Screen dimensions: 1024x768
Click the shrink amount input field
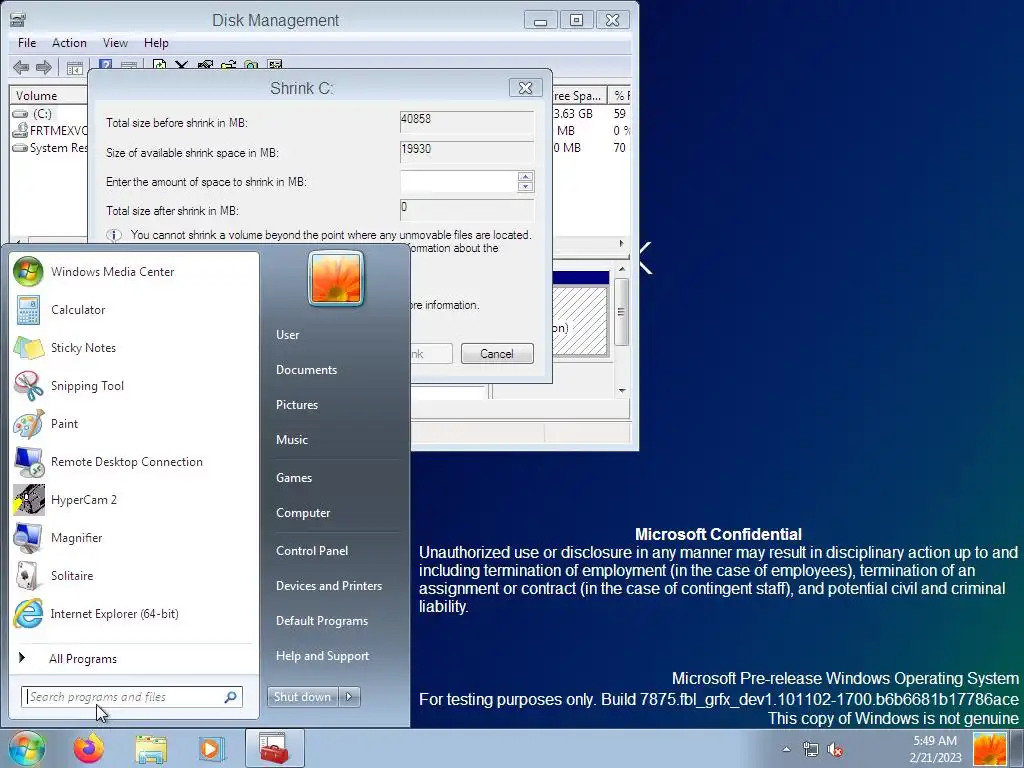point(458,182)
